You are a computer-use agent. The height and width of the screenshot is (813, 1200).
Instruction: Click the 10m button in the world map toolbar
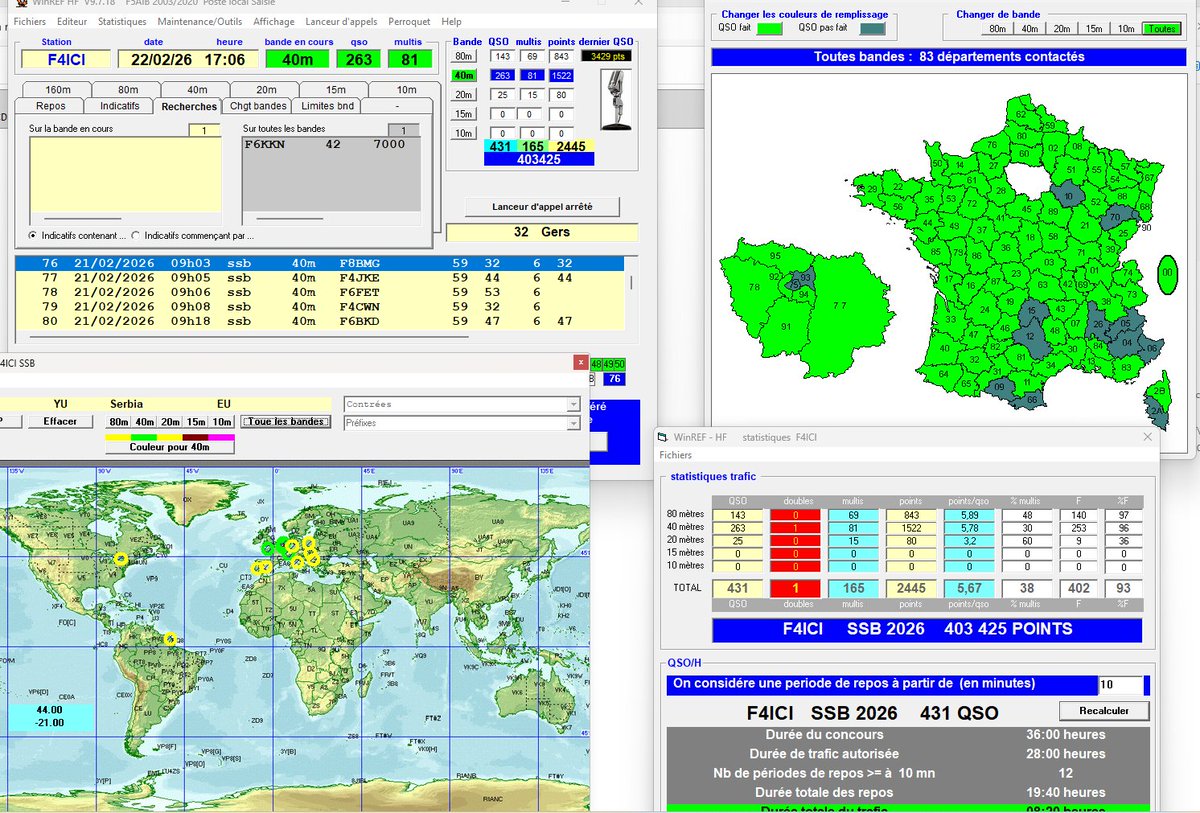pos(221,422)
